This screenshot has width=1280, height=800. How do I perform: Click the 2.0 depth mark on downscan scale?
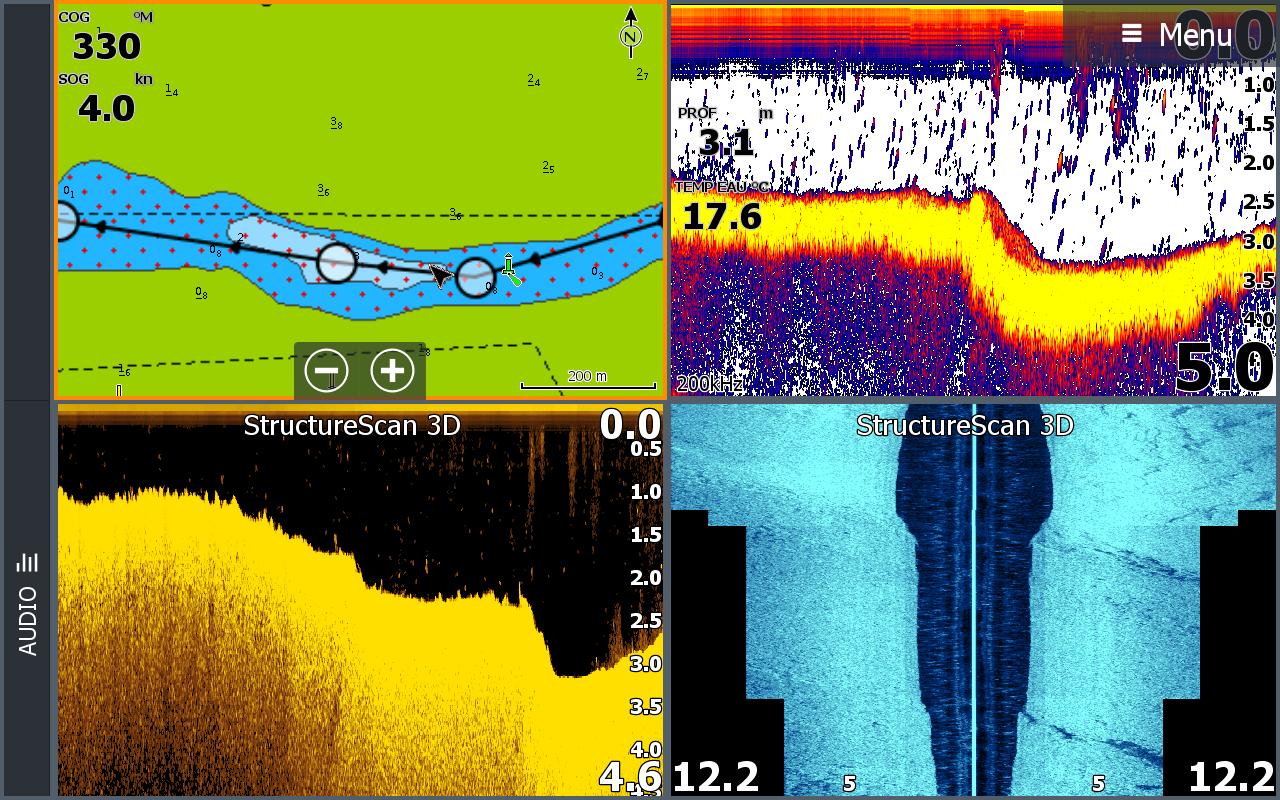(646, 577)
